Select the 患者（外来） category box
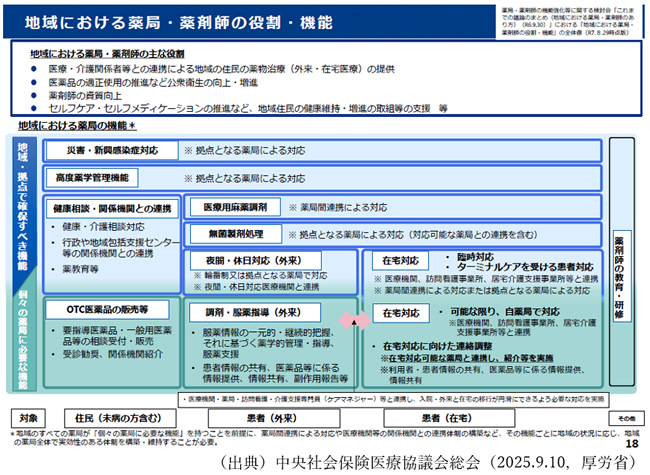The height and width of the screenshot is (475, 650). pos(268,416)
